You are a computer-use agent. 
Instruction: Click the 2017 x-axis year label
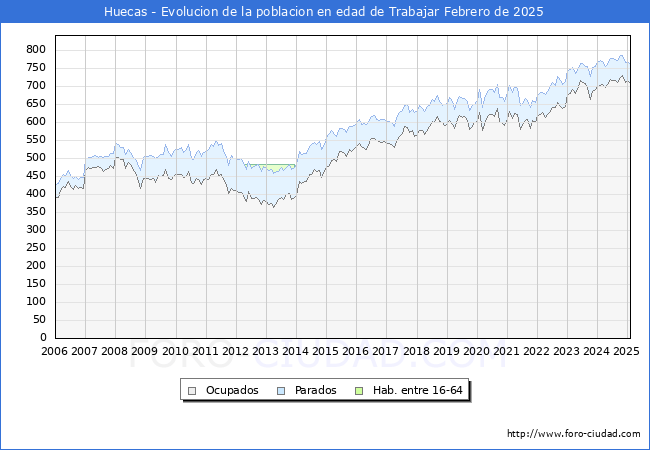click(386, 351)
